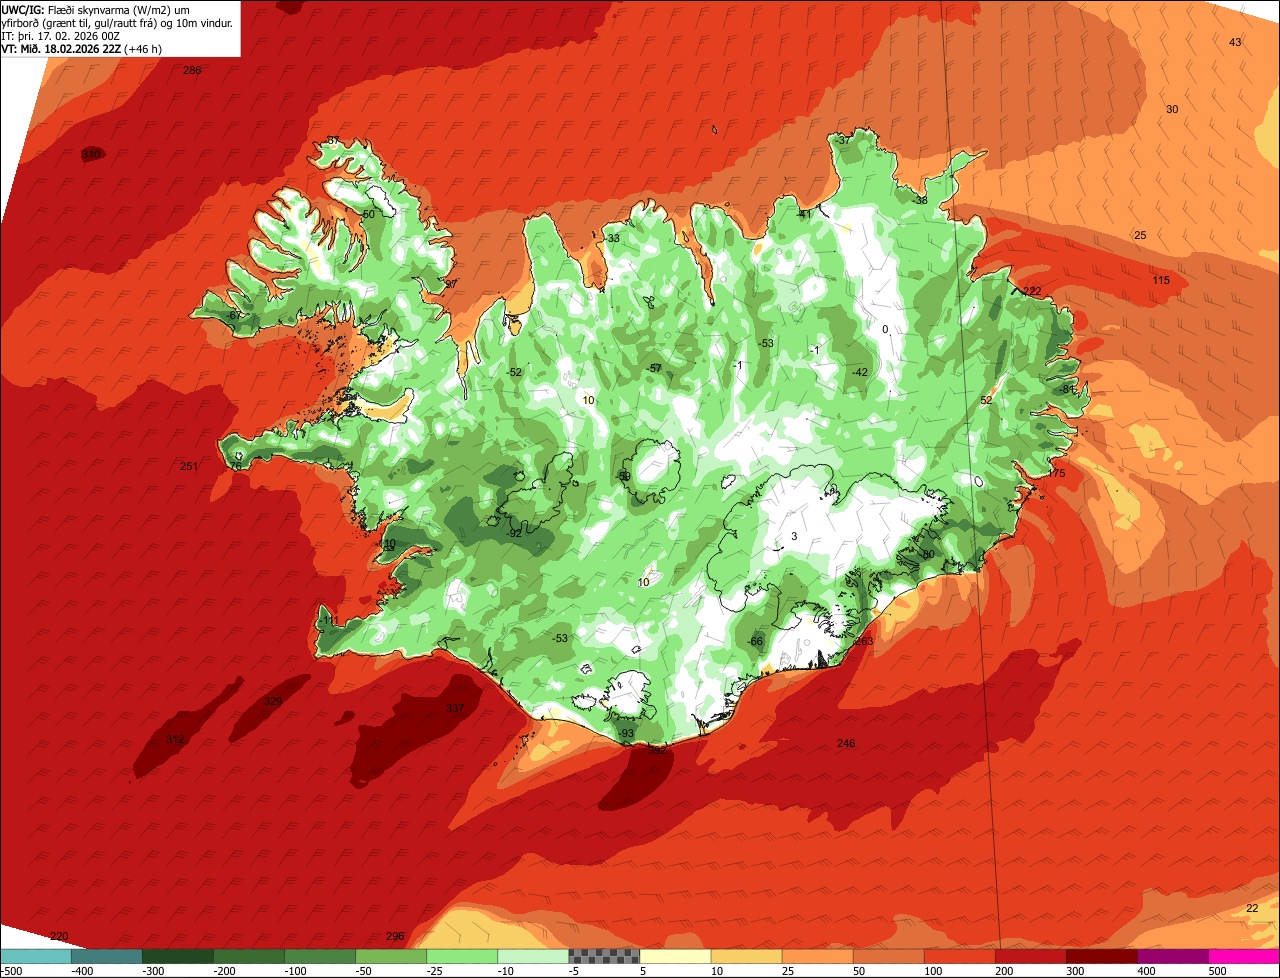1280x978 pixels.
Task: Click the map value 175
Action: tap(1057, 473)
